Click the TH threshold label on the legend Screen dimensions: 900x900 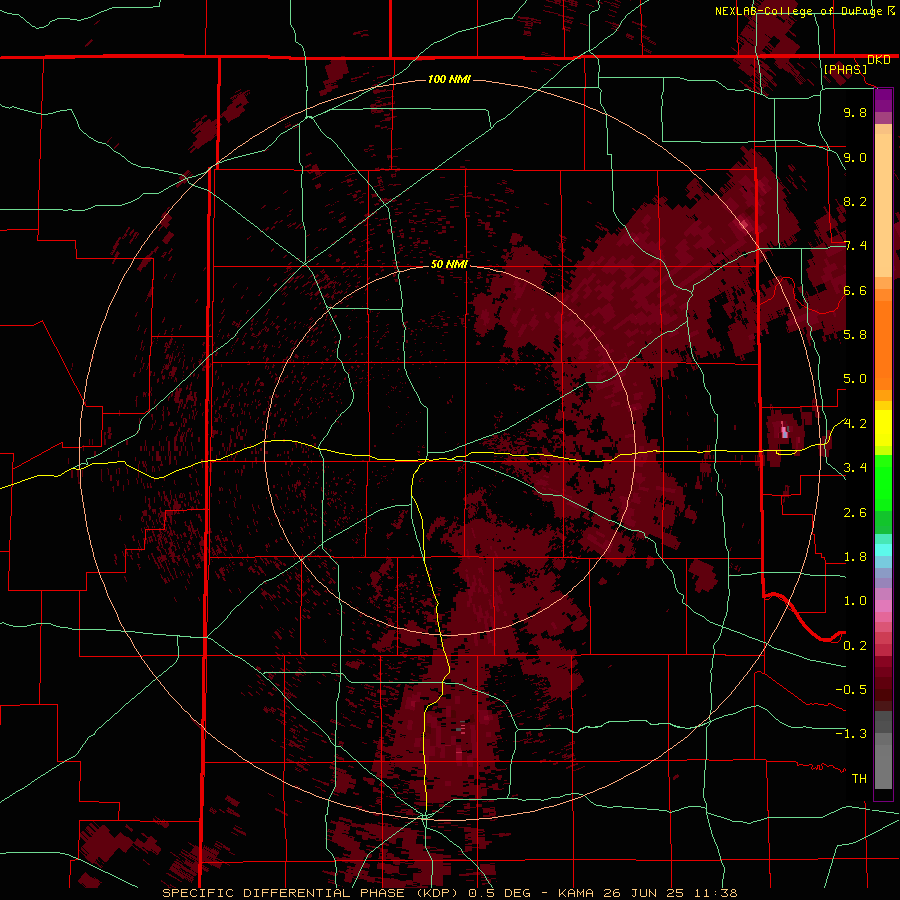[x=859, y=779]
